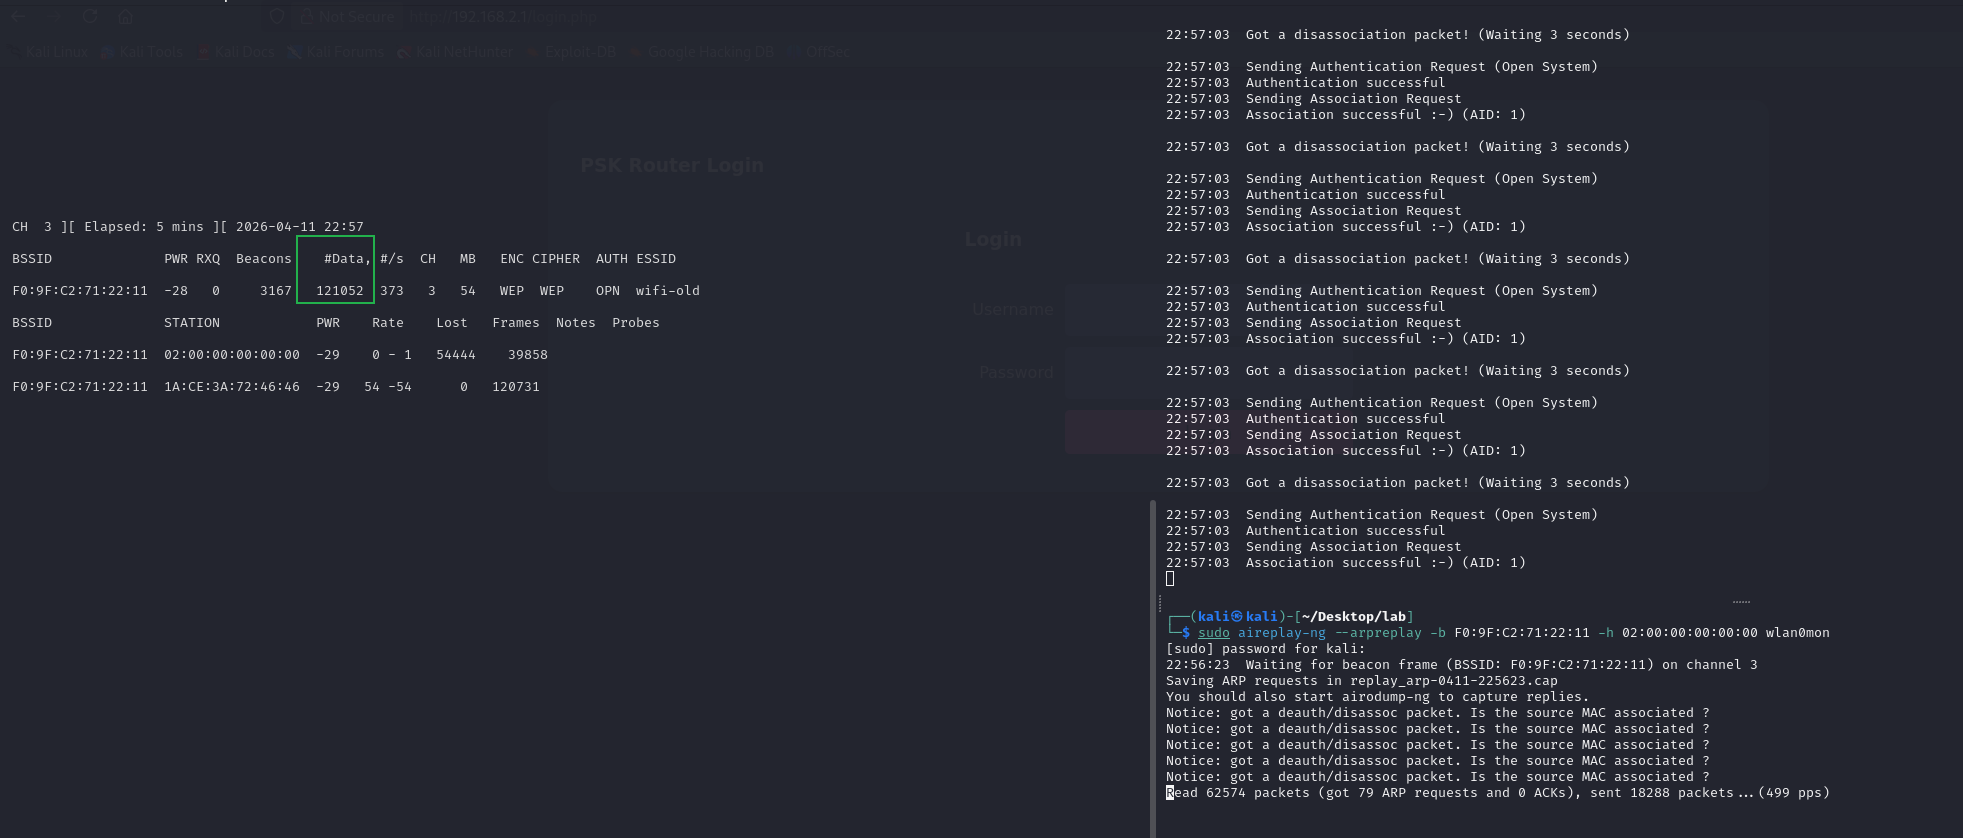Image resolution: width=1963 pixels, height=838 pixels.
Task: Select the Frames value 120731
Action: coord(516,387)
